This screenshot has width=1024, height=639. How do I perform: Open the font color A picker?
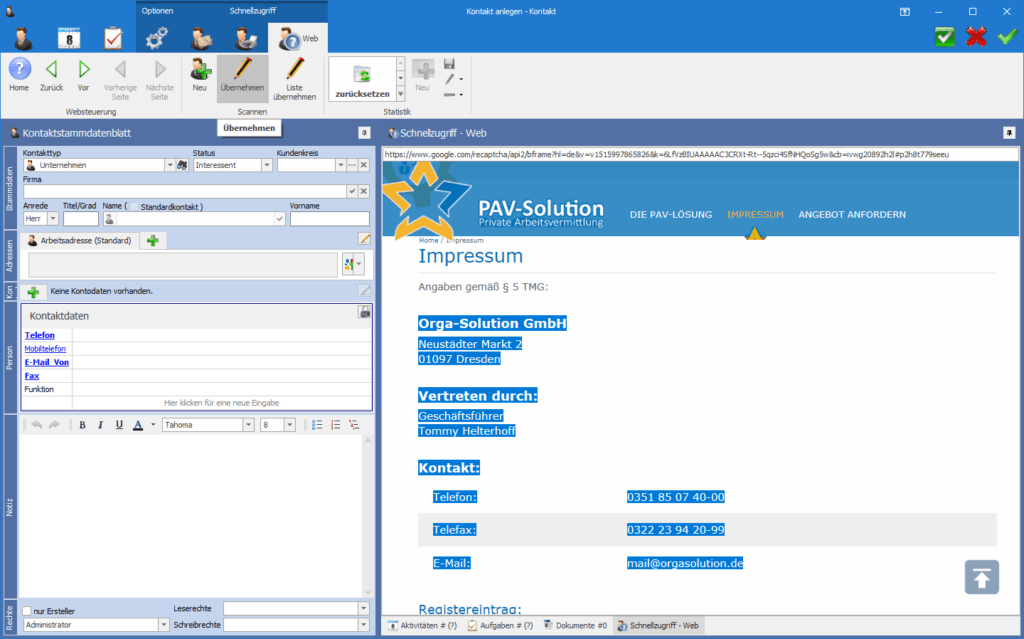138,425
